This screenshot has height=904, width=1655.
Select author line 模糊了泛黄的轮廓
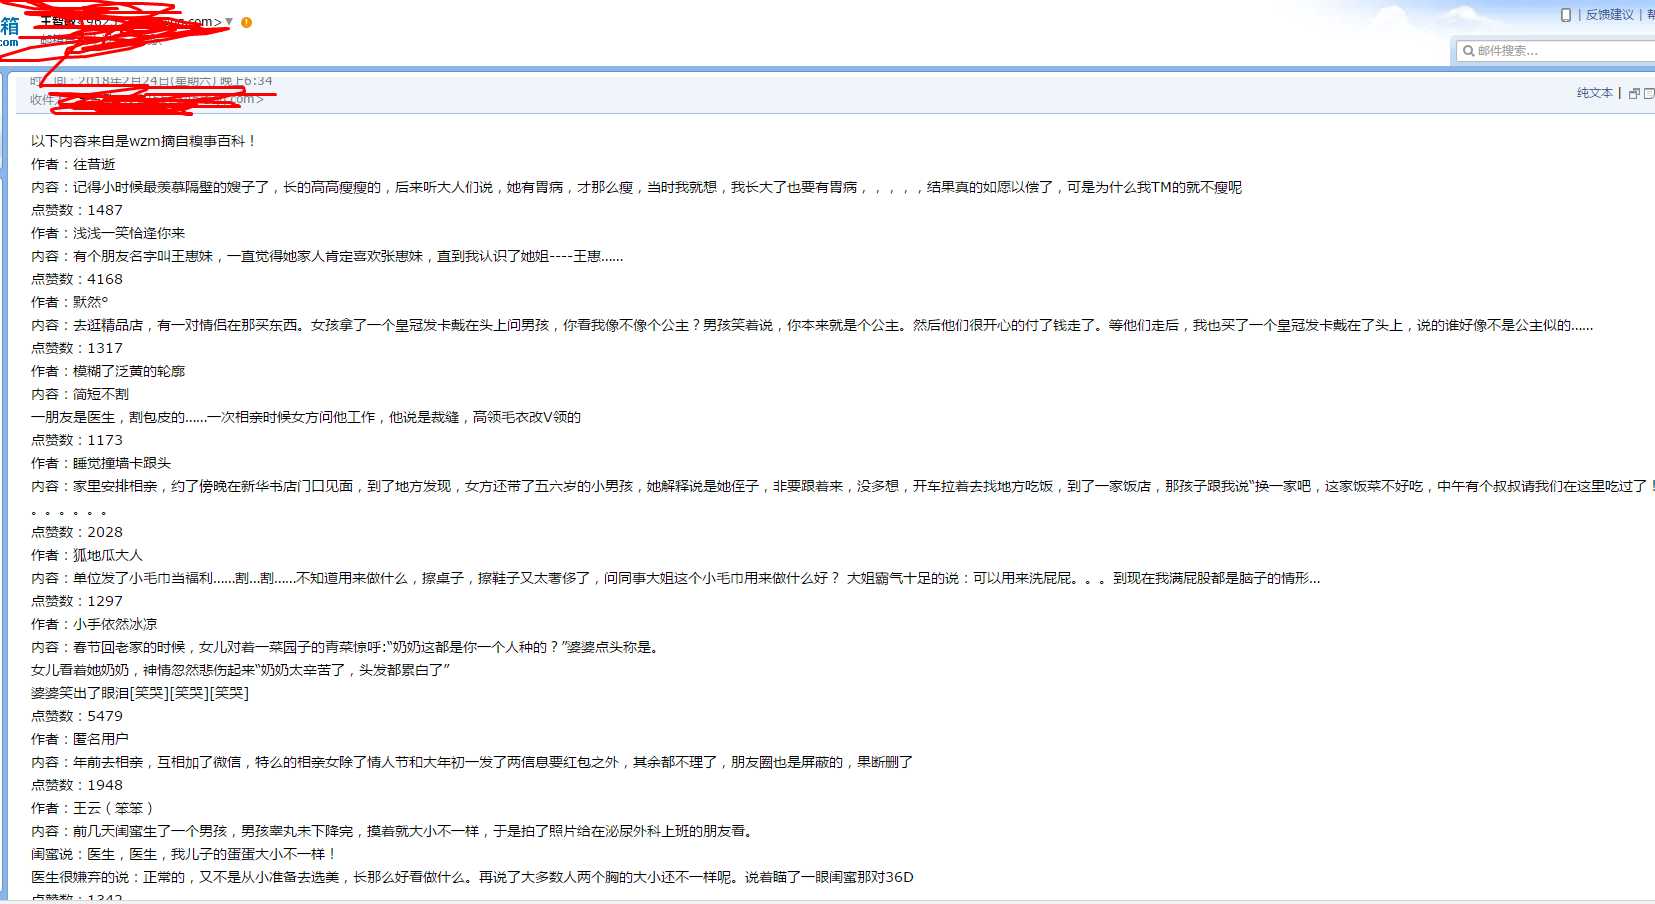pos(108,371)
